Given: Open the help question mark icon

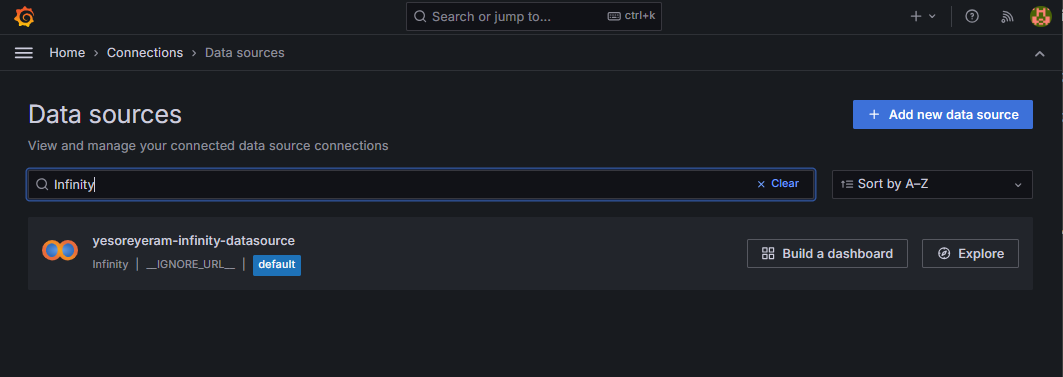Looking at the screenshot, I should (x=972, y=17).
